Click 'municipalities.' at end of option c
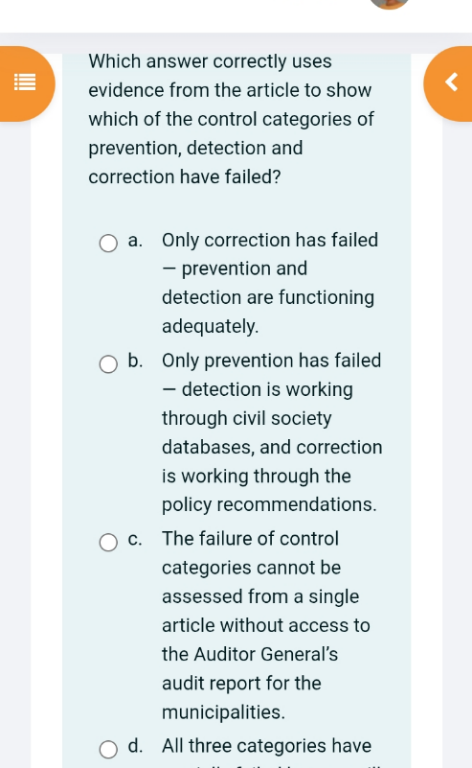The height and width of the screenshot is (768, 472). (223, 712)
